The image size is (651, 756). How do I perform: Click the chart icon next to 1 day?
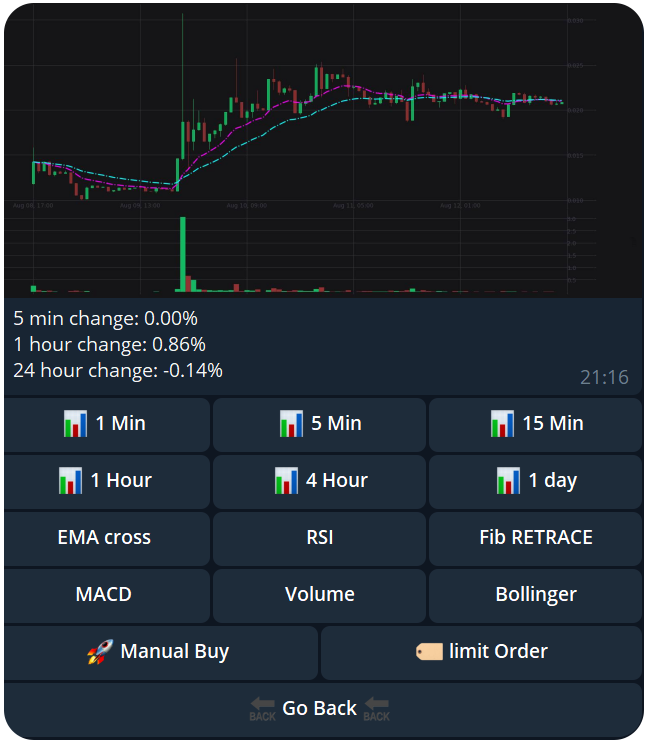tap(508, 481)
